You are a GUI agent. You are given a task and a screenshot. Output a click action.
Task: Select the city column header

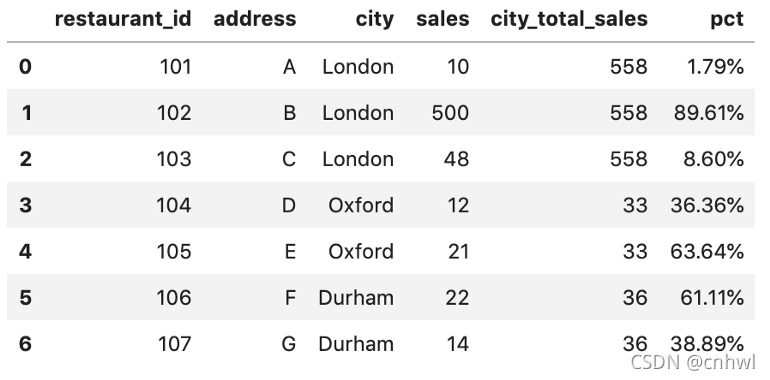click(x=375, y=19)
